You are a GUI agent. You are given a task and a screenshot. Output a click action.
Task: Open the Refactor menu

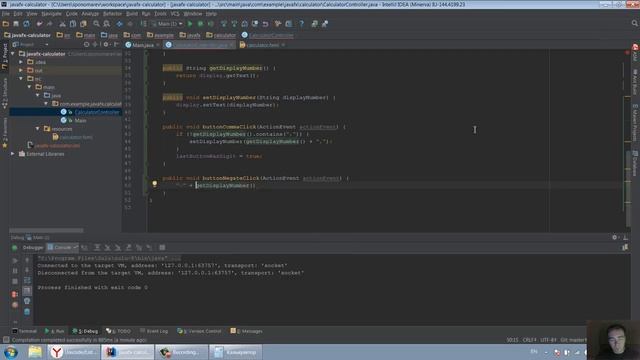click(x=112, y=13)
